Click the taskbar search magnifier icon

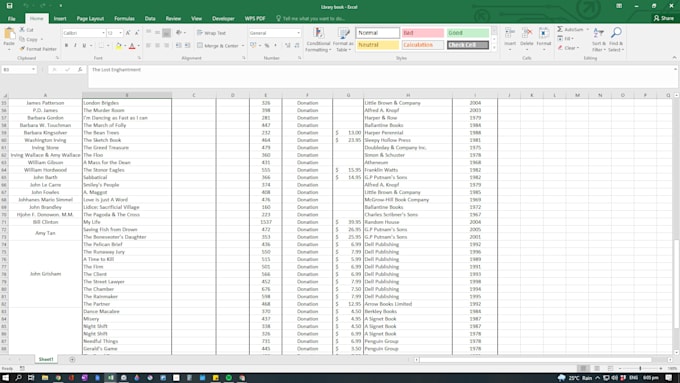pos(18,378)
